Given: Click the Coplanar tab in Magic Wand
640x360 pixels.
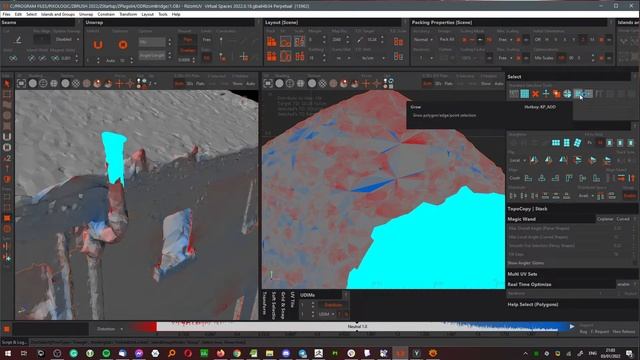Looking at the screenshot, I should coord(605,219).
